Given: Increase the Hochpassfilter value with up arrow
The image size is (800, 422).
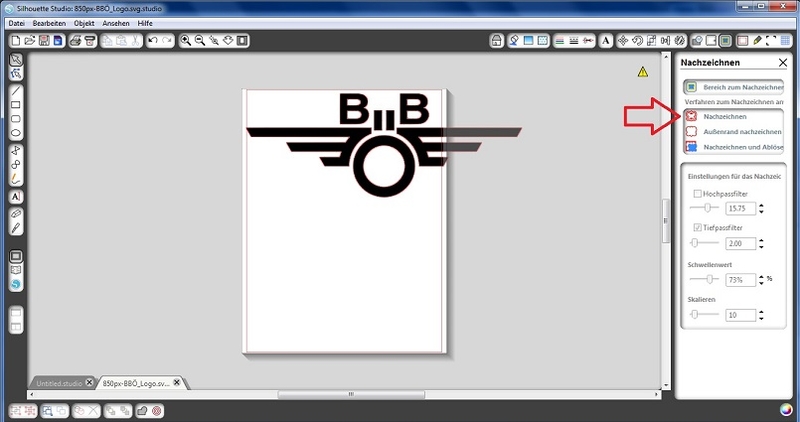Looking at the screenshot, I should [762, 204].
